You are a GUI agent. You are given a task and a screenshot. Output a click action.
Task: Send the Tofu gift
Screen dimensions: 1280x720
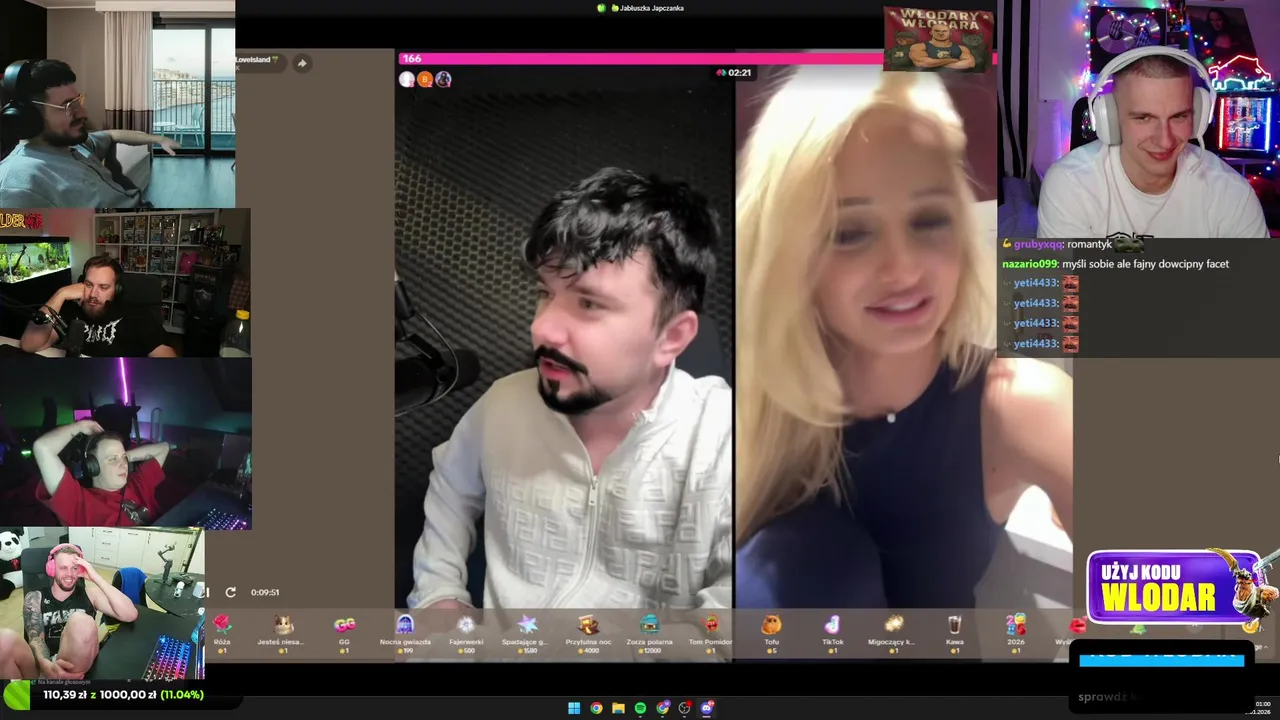[771, 633]
